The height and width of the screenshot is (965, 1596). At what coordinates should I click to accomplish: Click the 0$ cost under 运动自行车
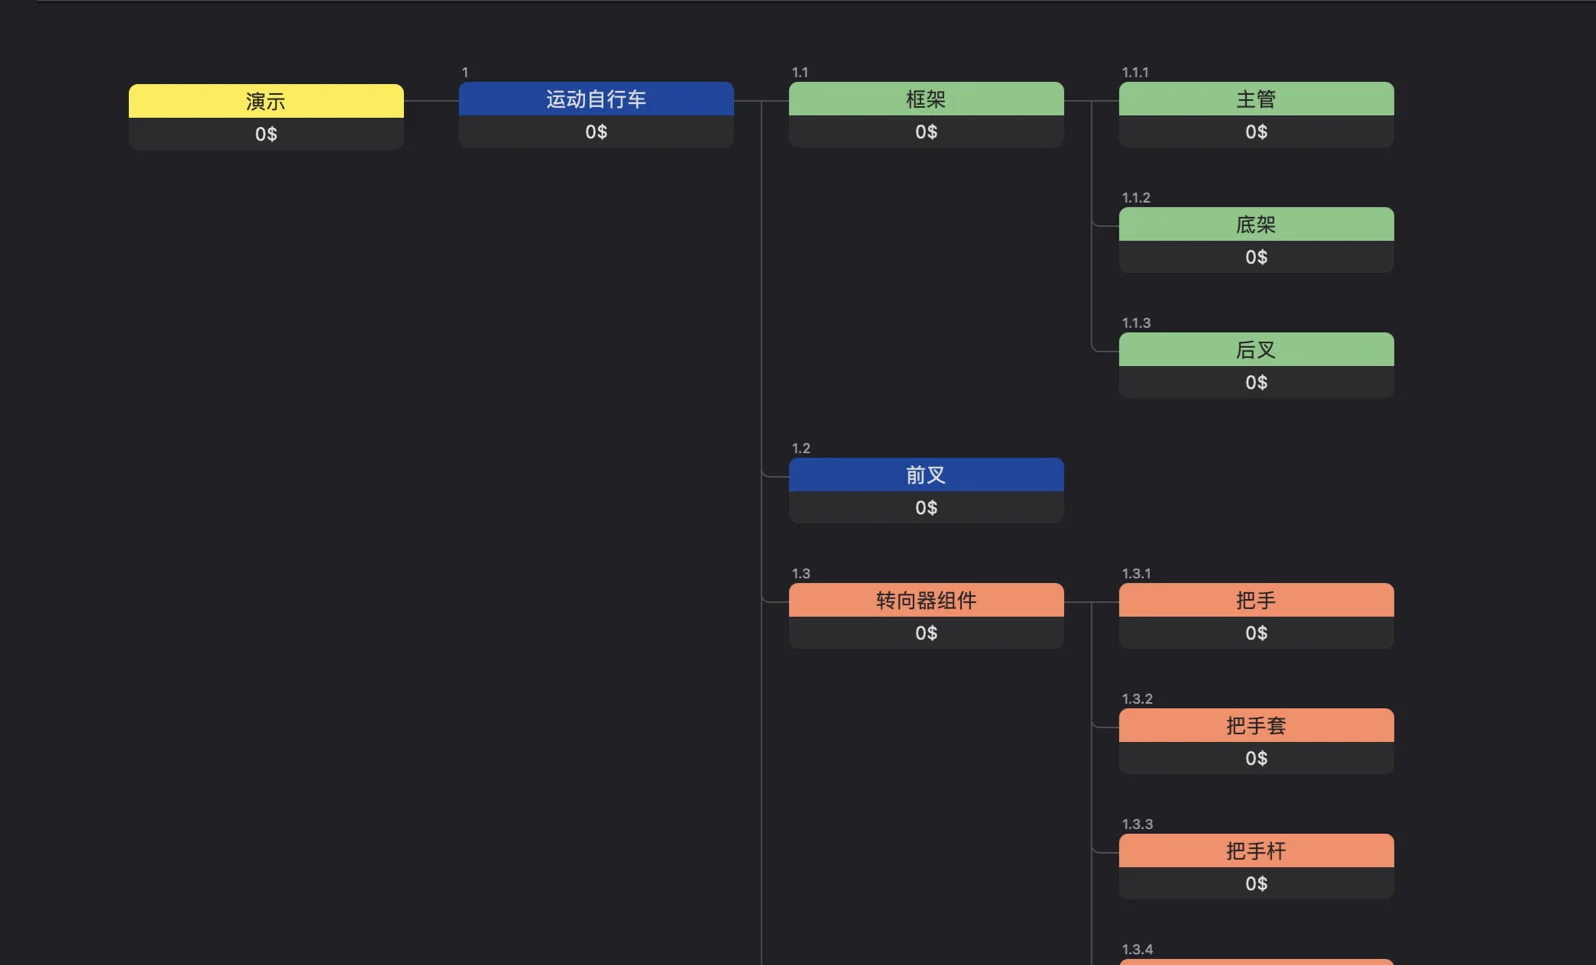pyautogui.click(x=596, y=132)
